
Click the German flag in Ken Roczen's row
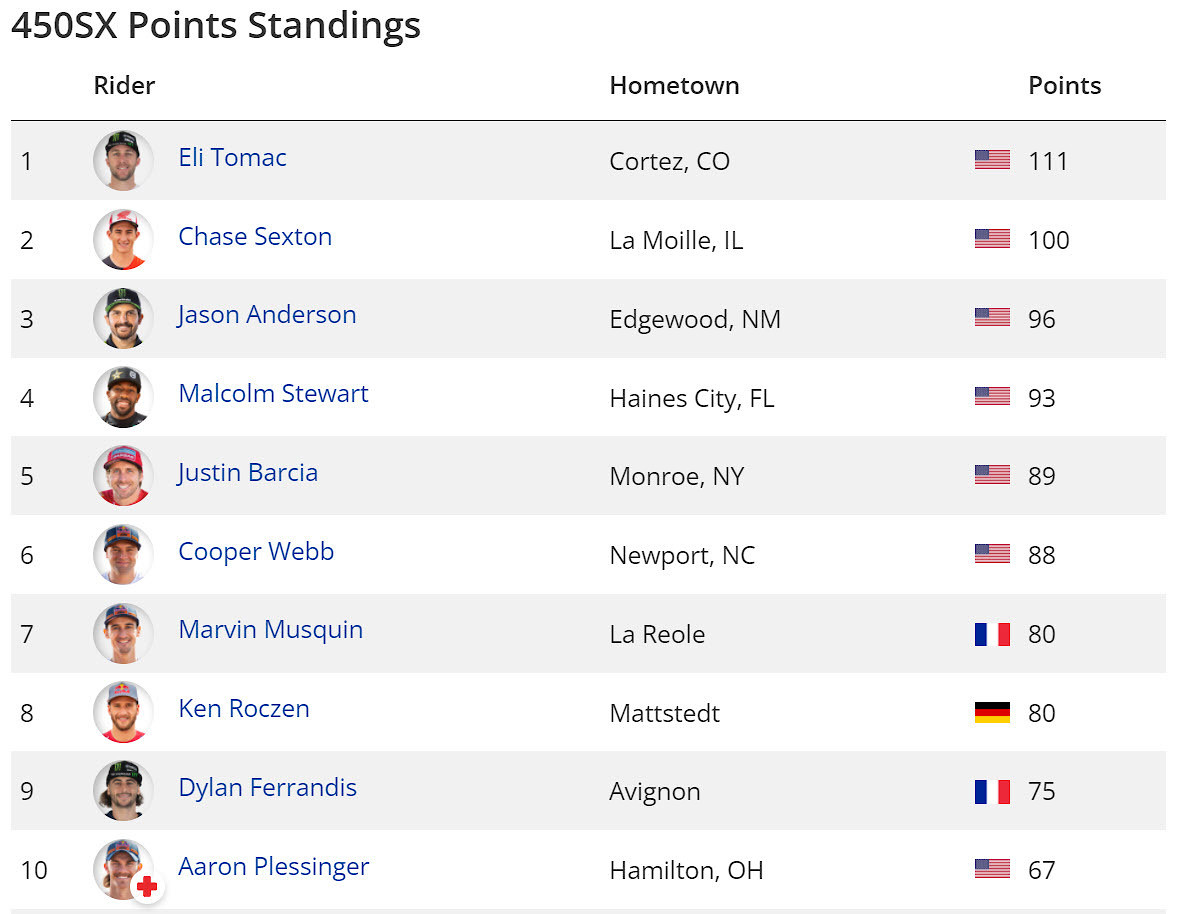(992, 712)
